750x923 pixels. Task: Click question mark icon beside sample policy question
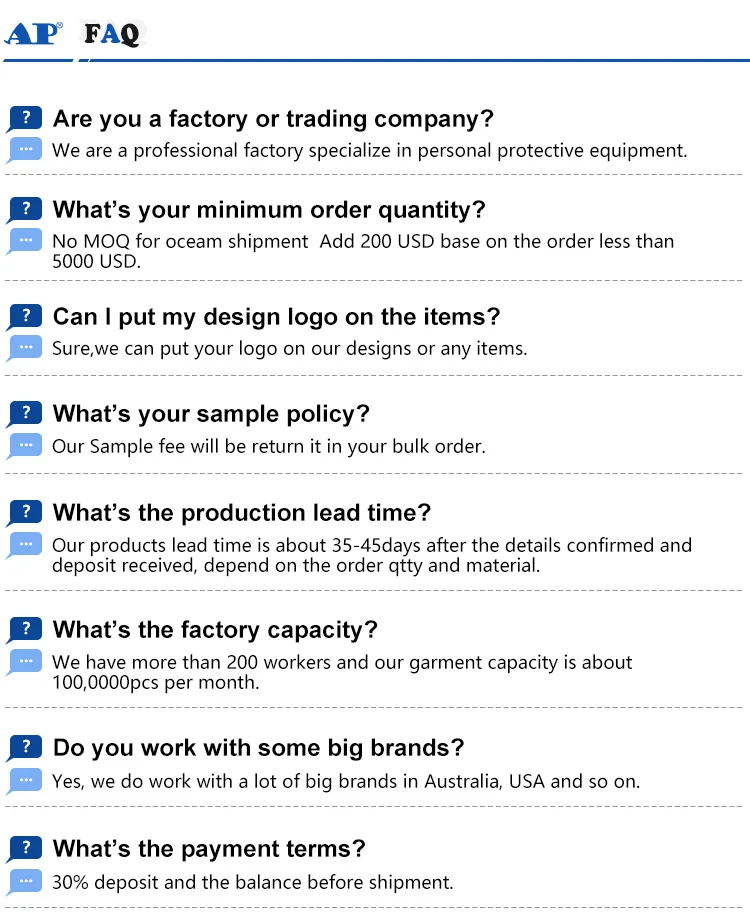[25, 414]
